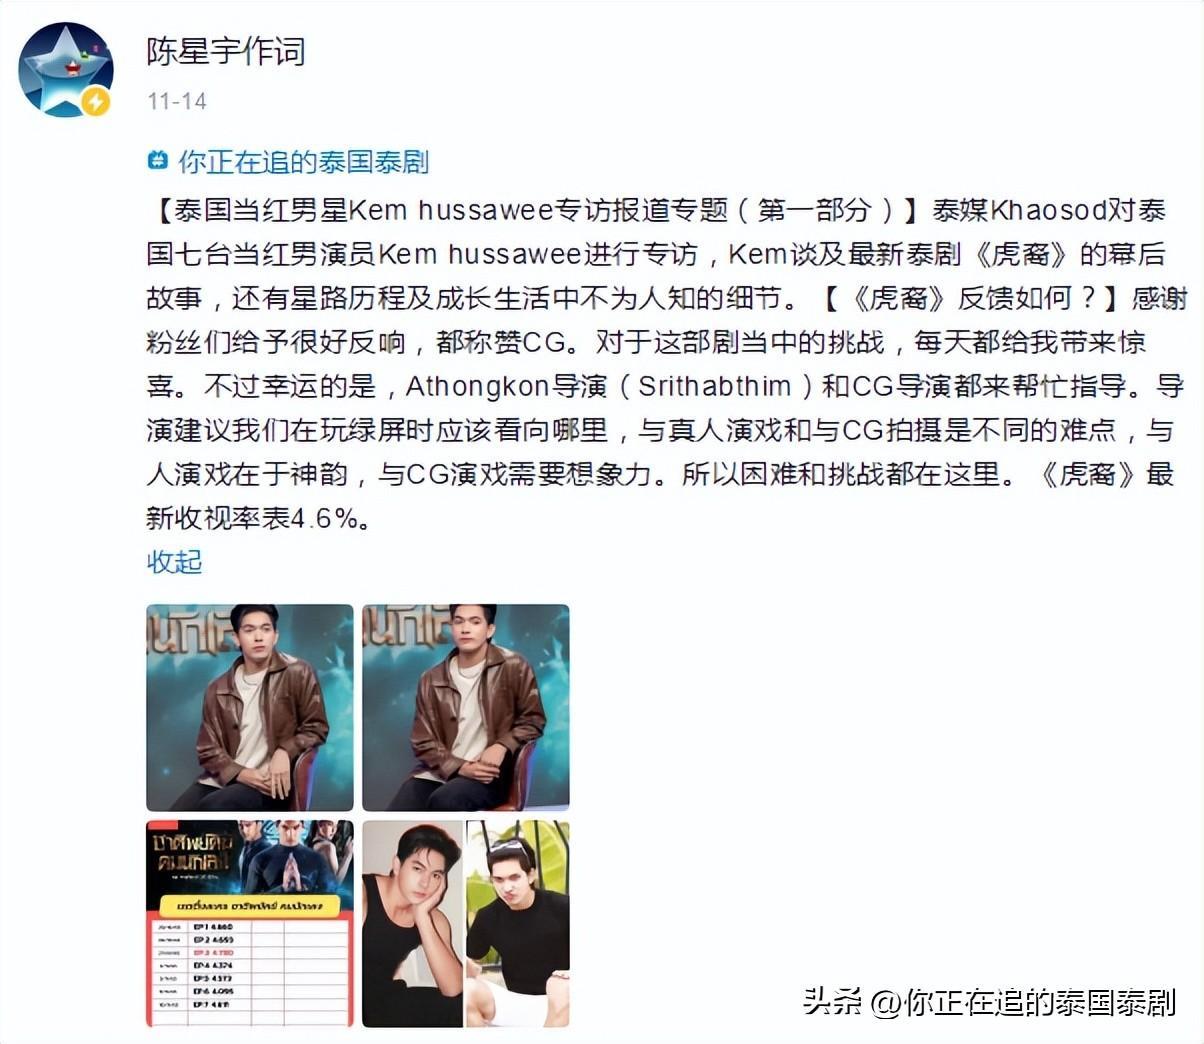Click the Kem hussawee name in the headline
Screen dimensions: 1204x1044
pos(451,210)
